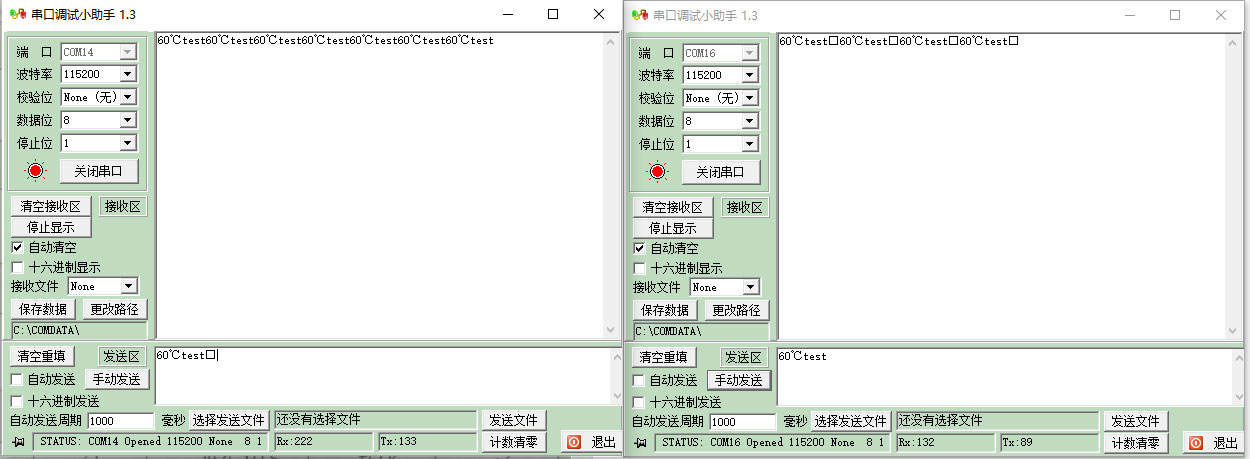Click 选择发送文件 in COM16 window
The height and width of the screenshot is (459, 1250).
pyautogui.click(x=851, y=421)
